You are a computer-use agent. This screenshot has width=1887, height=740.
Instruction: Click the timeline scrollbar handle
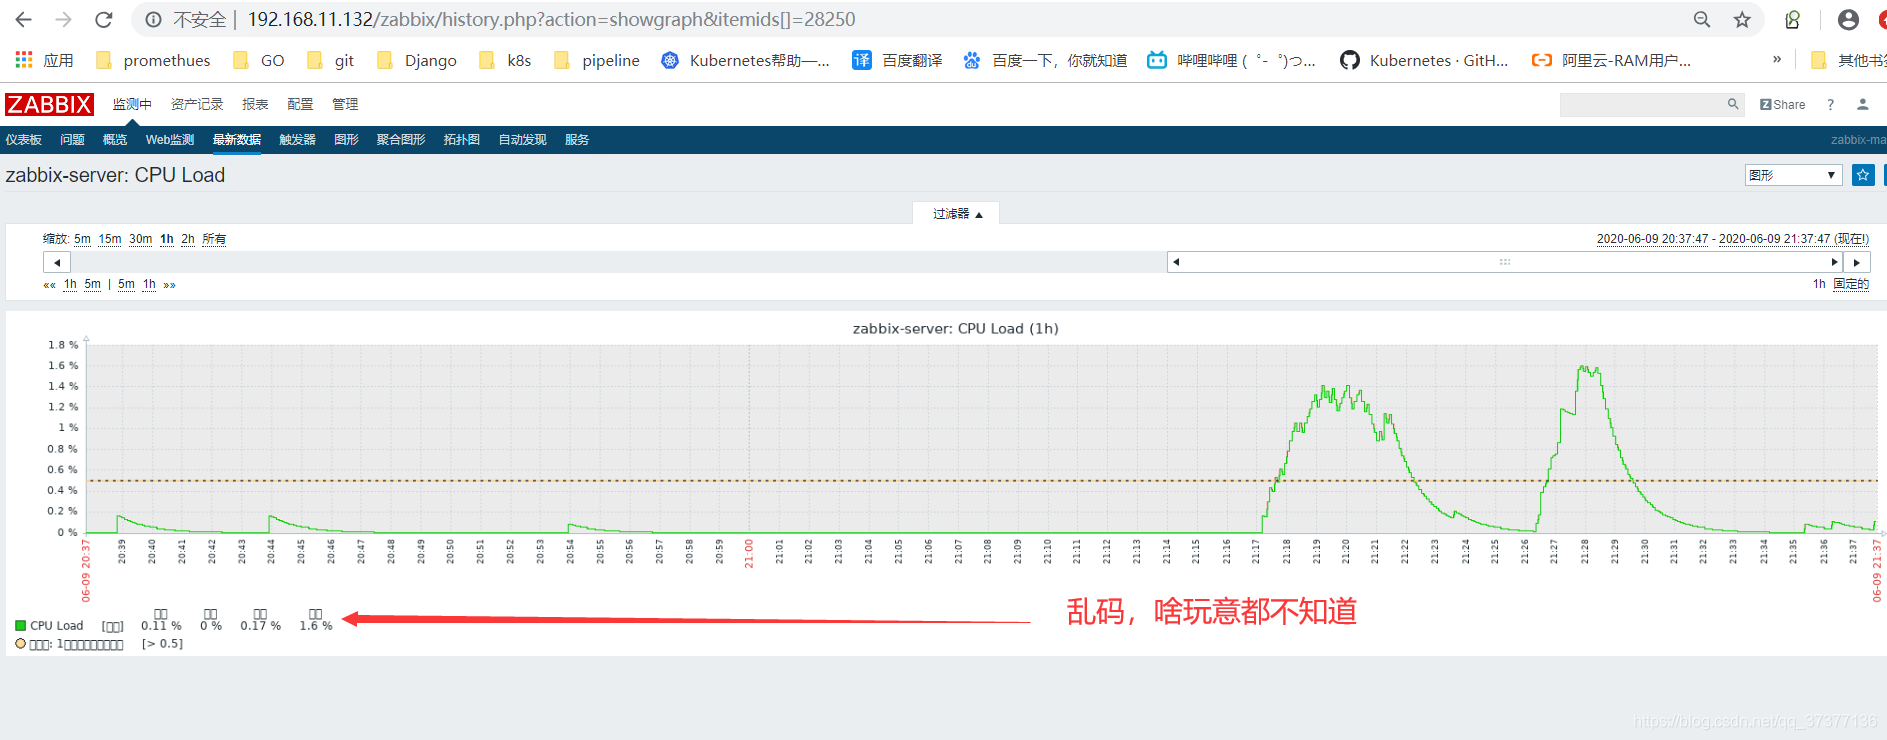click(1504, 262)
